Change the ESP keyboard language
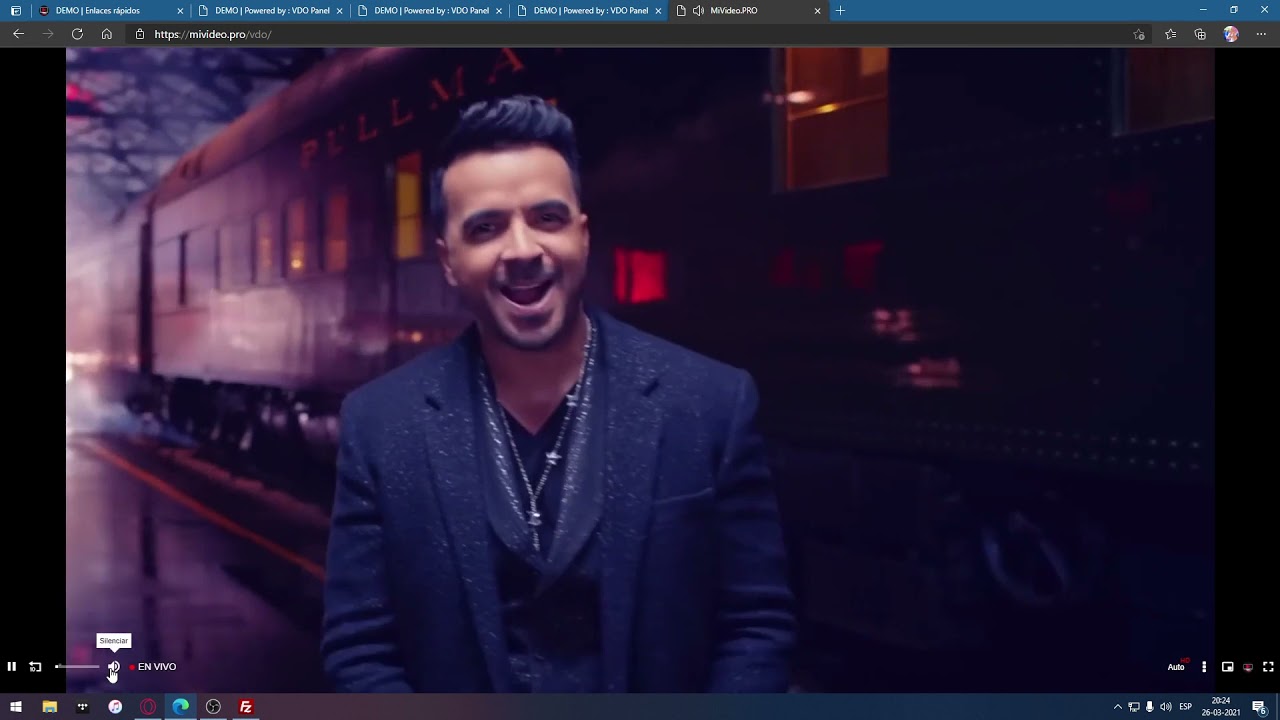Viewport: 1280px width, 720px height. (1186, 707)
